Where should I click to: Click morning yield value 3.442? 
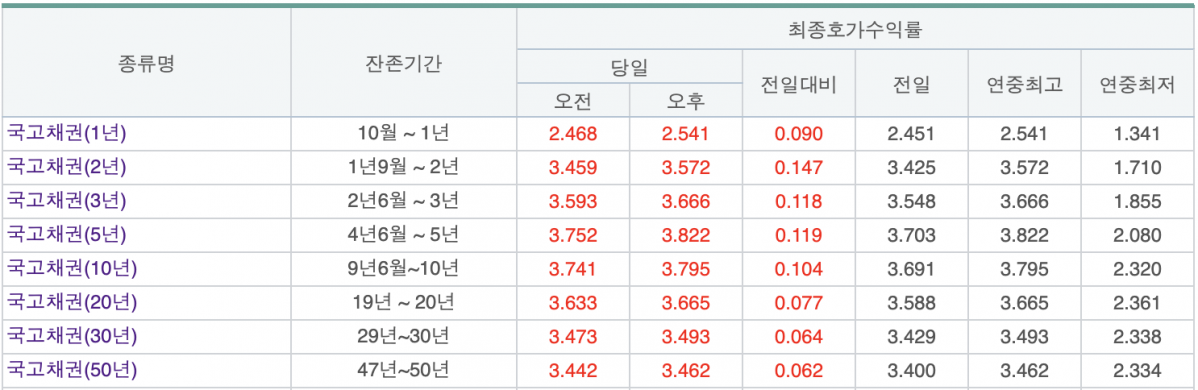573,371
